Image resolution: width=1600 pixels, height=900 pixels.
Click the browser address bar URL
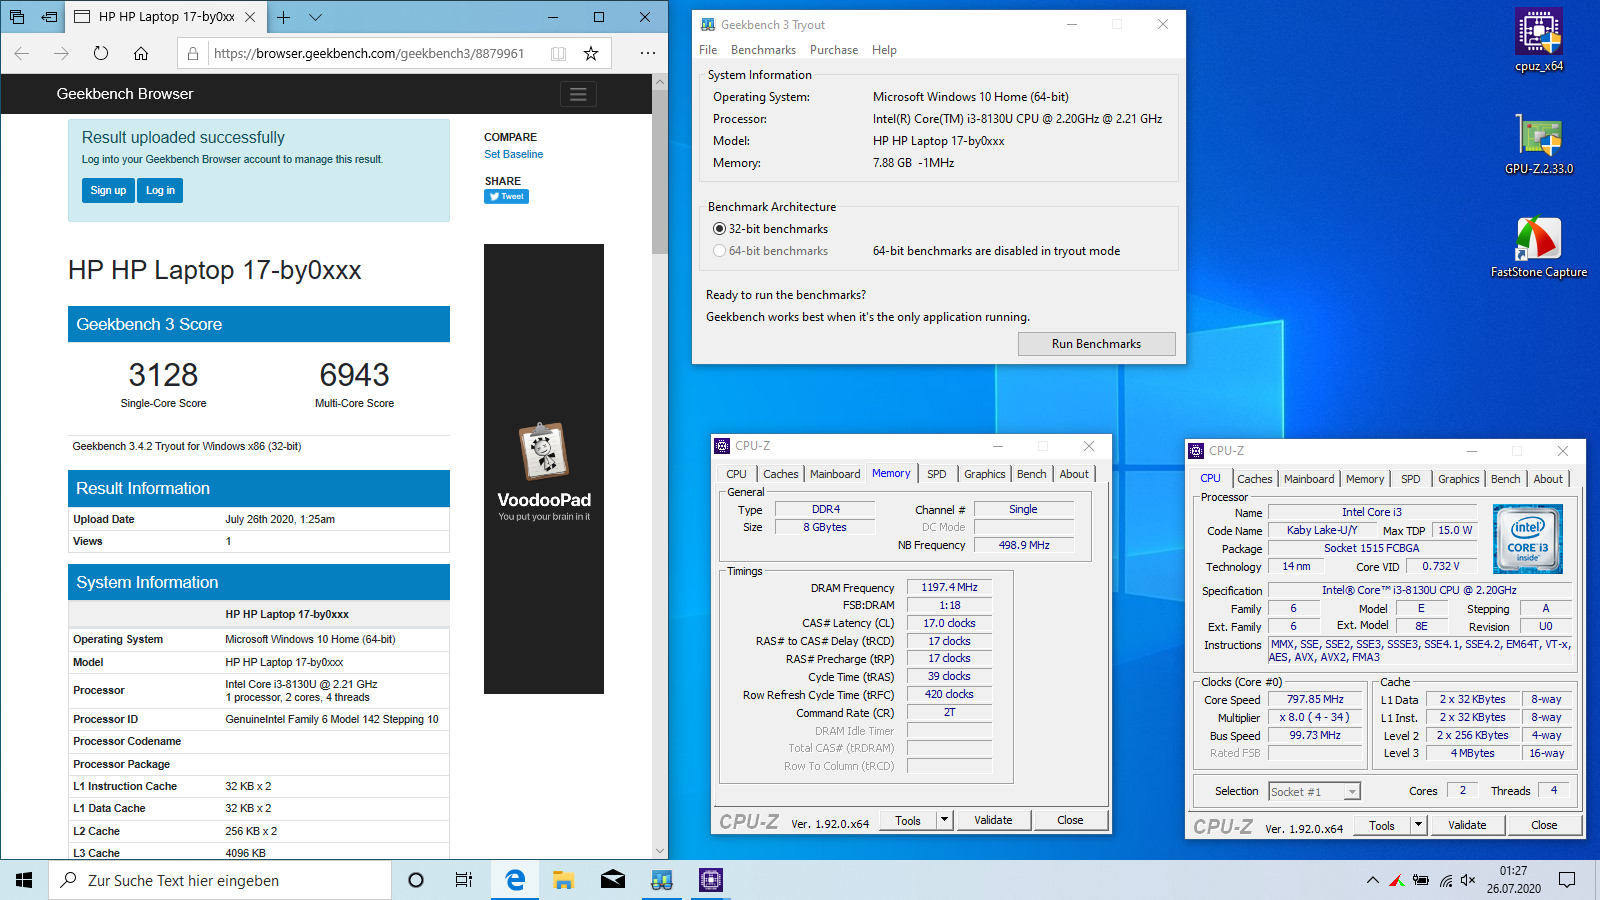click(368, 53)
